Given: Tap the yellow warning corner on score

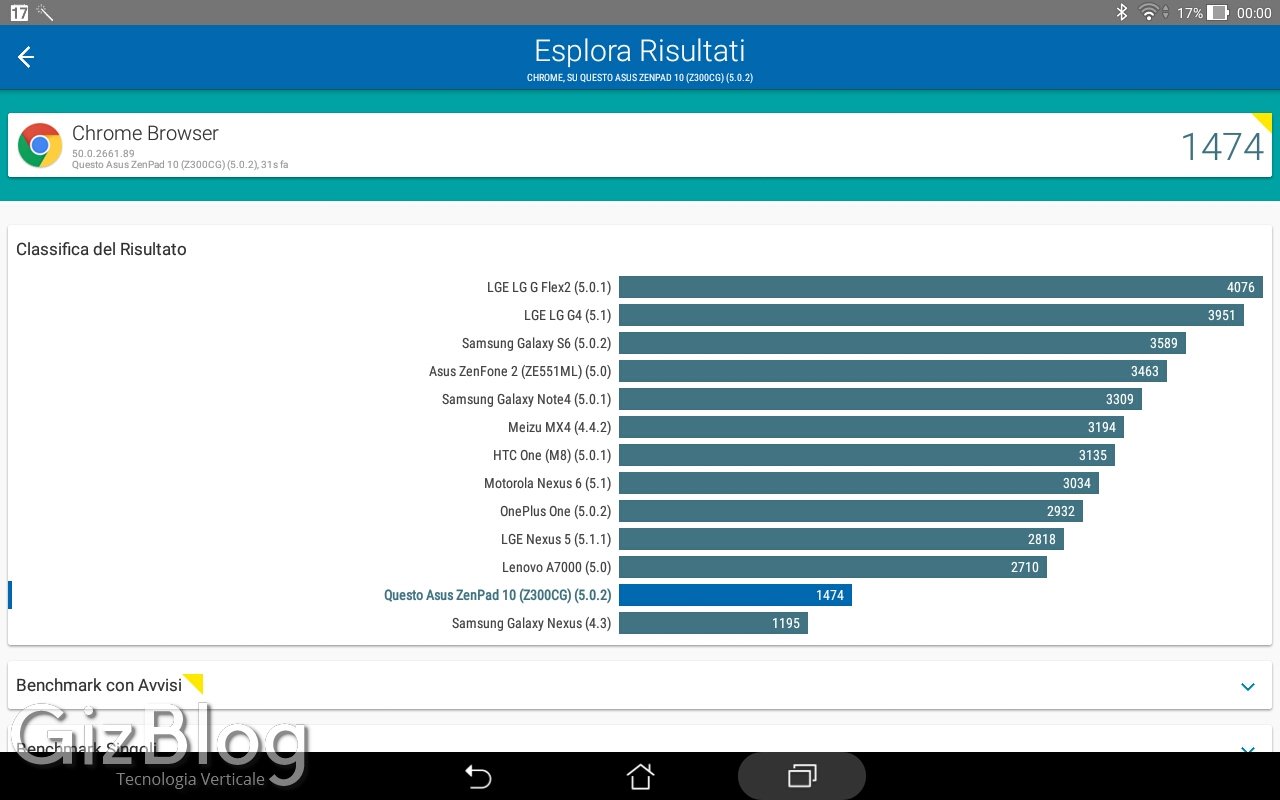Looking at the screenshot, I should coord(1263,122).
